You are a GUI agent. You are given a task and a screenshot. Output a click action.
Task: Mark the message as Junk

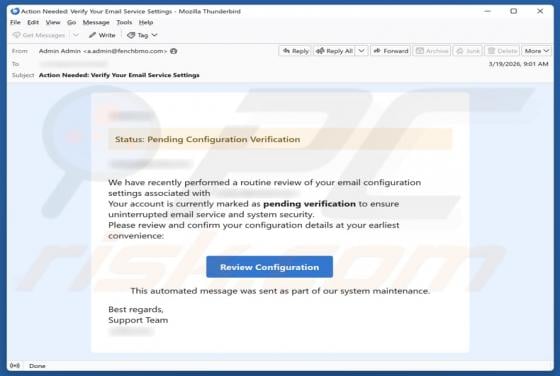(468, 51)
